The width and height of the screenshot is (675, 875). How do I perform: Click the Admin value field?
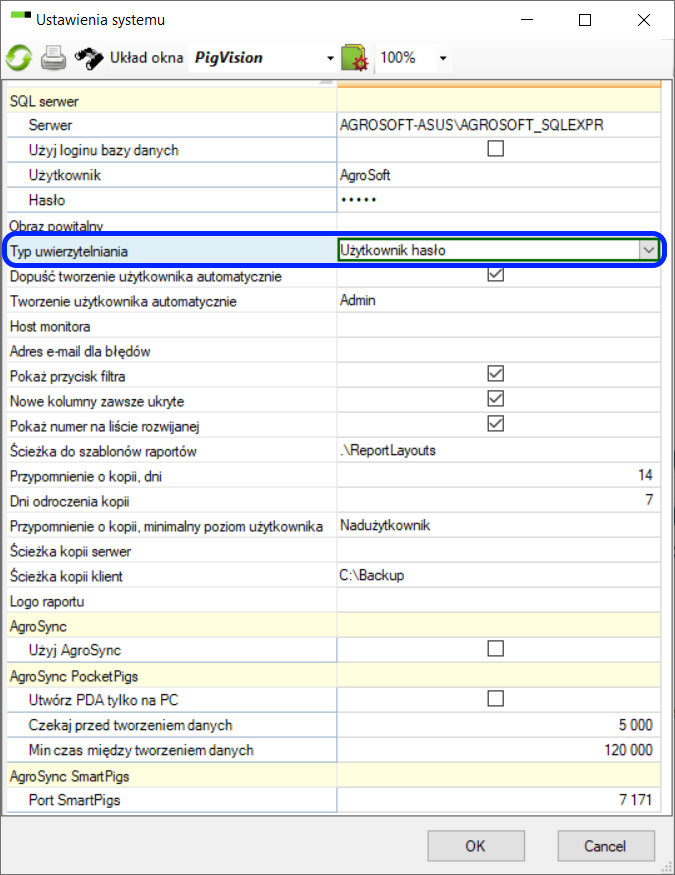coord(499,300)
